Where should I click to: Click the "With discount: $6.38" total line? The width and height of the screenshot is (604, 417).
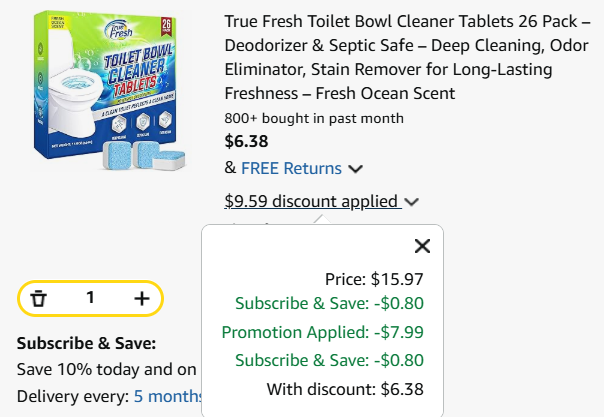click(x=345, y=388)
